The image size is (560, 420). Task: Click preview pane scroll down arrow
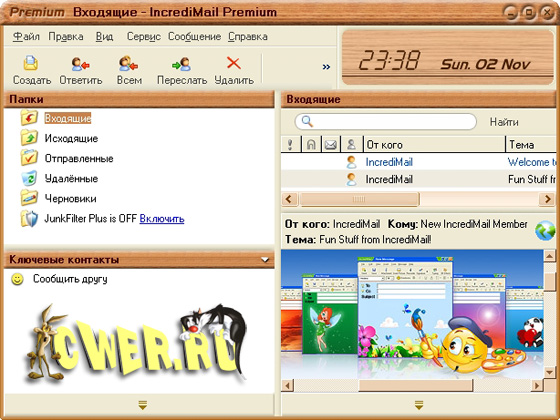549,372
